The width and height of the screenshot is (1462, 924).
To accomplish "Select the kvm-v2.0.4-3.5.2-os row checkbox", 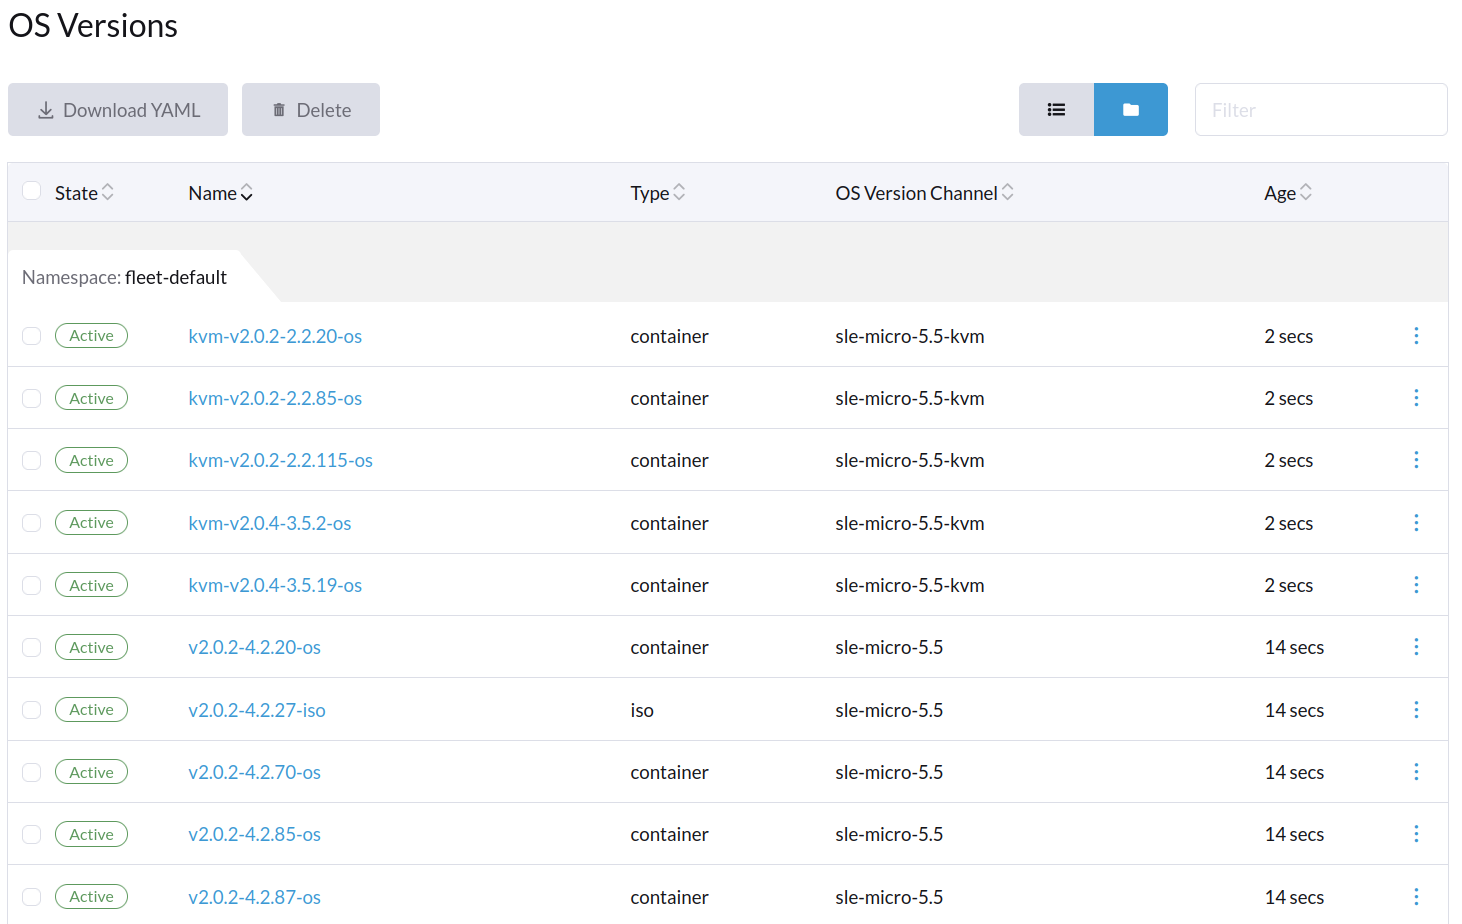I will [x=32, y=523].
